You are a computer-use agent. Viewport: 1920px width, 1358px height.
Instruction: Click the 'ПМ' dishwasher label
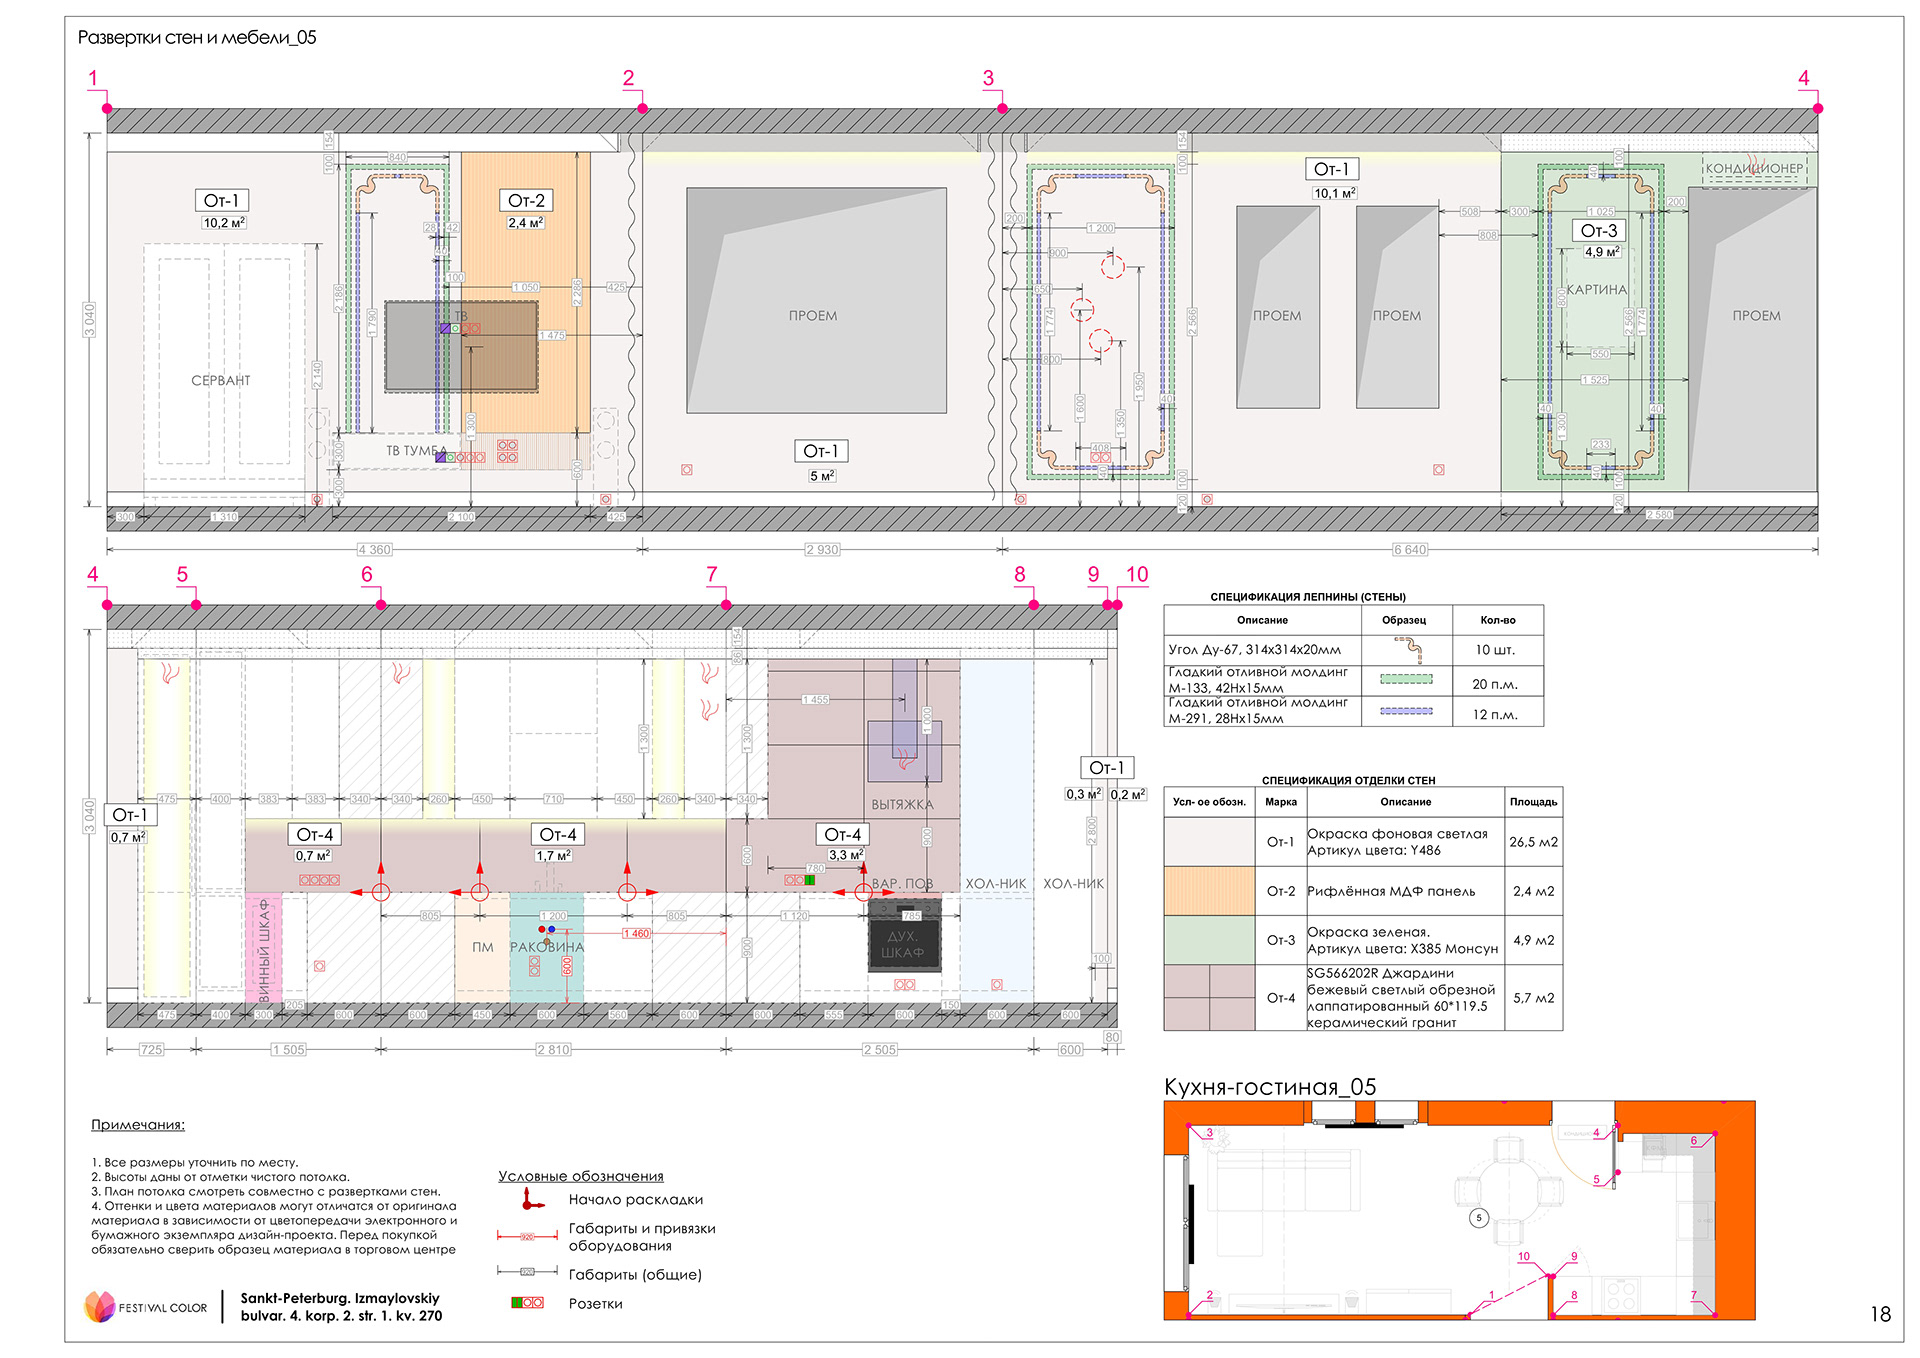(483, 947)
